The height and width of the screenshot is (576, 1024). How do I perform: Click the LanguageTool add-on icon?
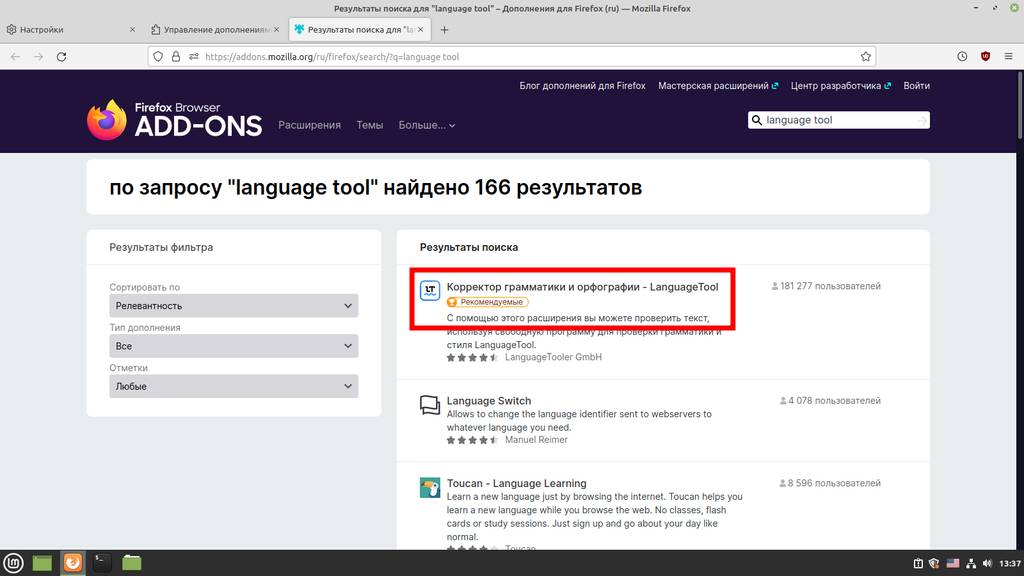click(430, 291)
